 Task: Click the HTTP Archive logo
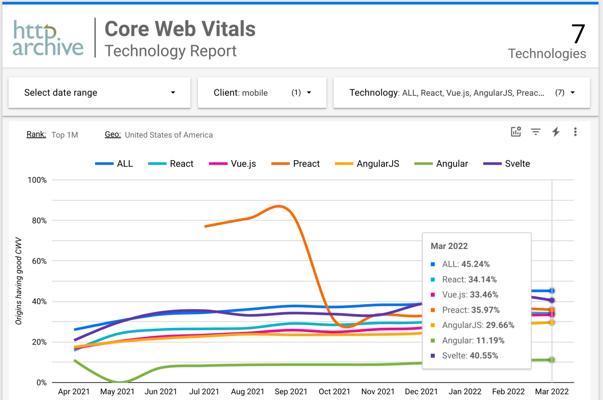48,38
